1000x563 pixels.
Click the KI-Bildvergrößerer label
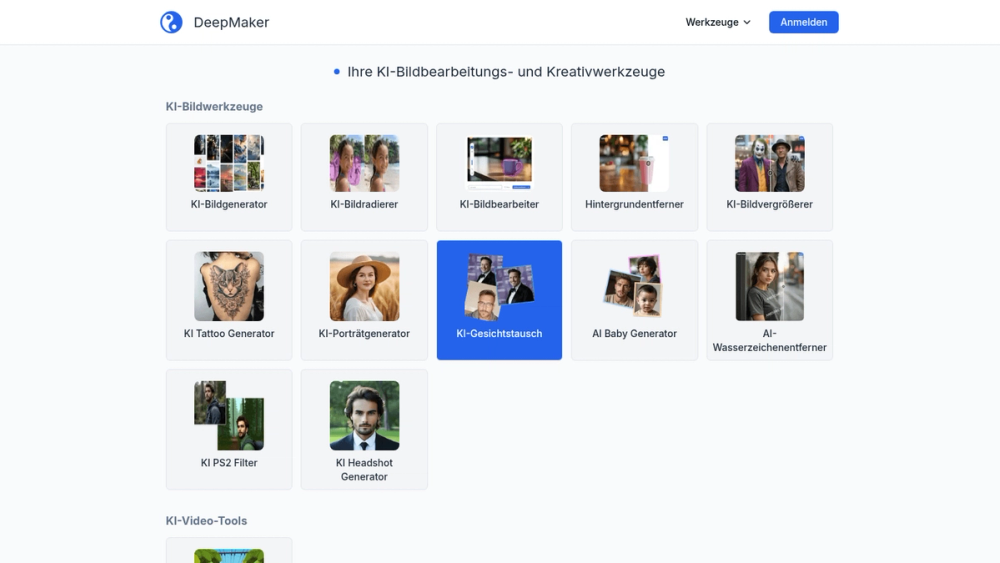pos(769,204)
